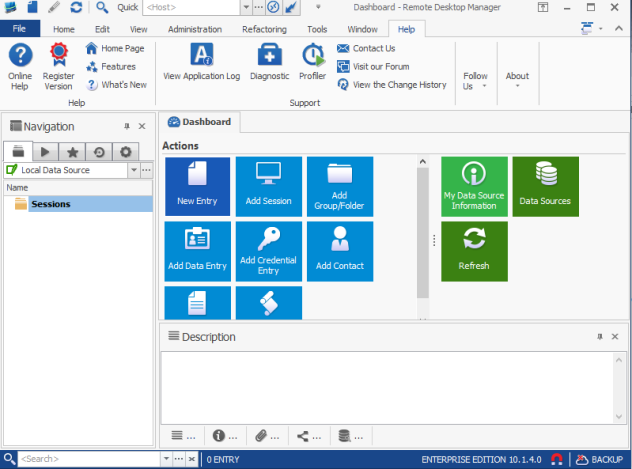Open My Data Source Information tile
The width and height of the screenshot is (632, 469).
point(474,187)
